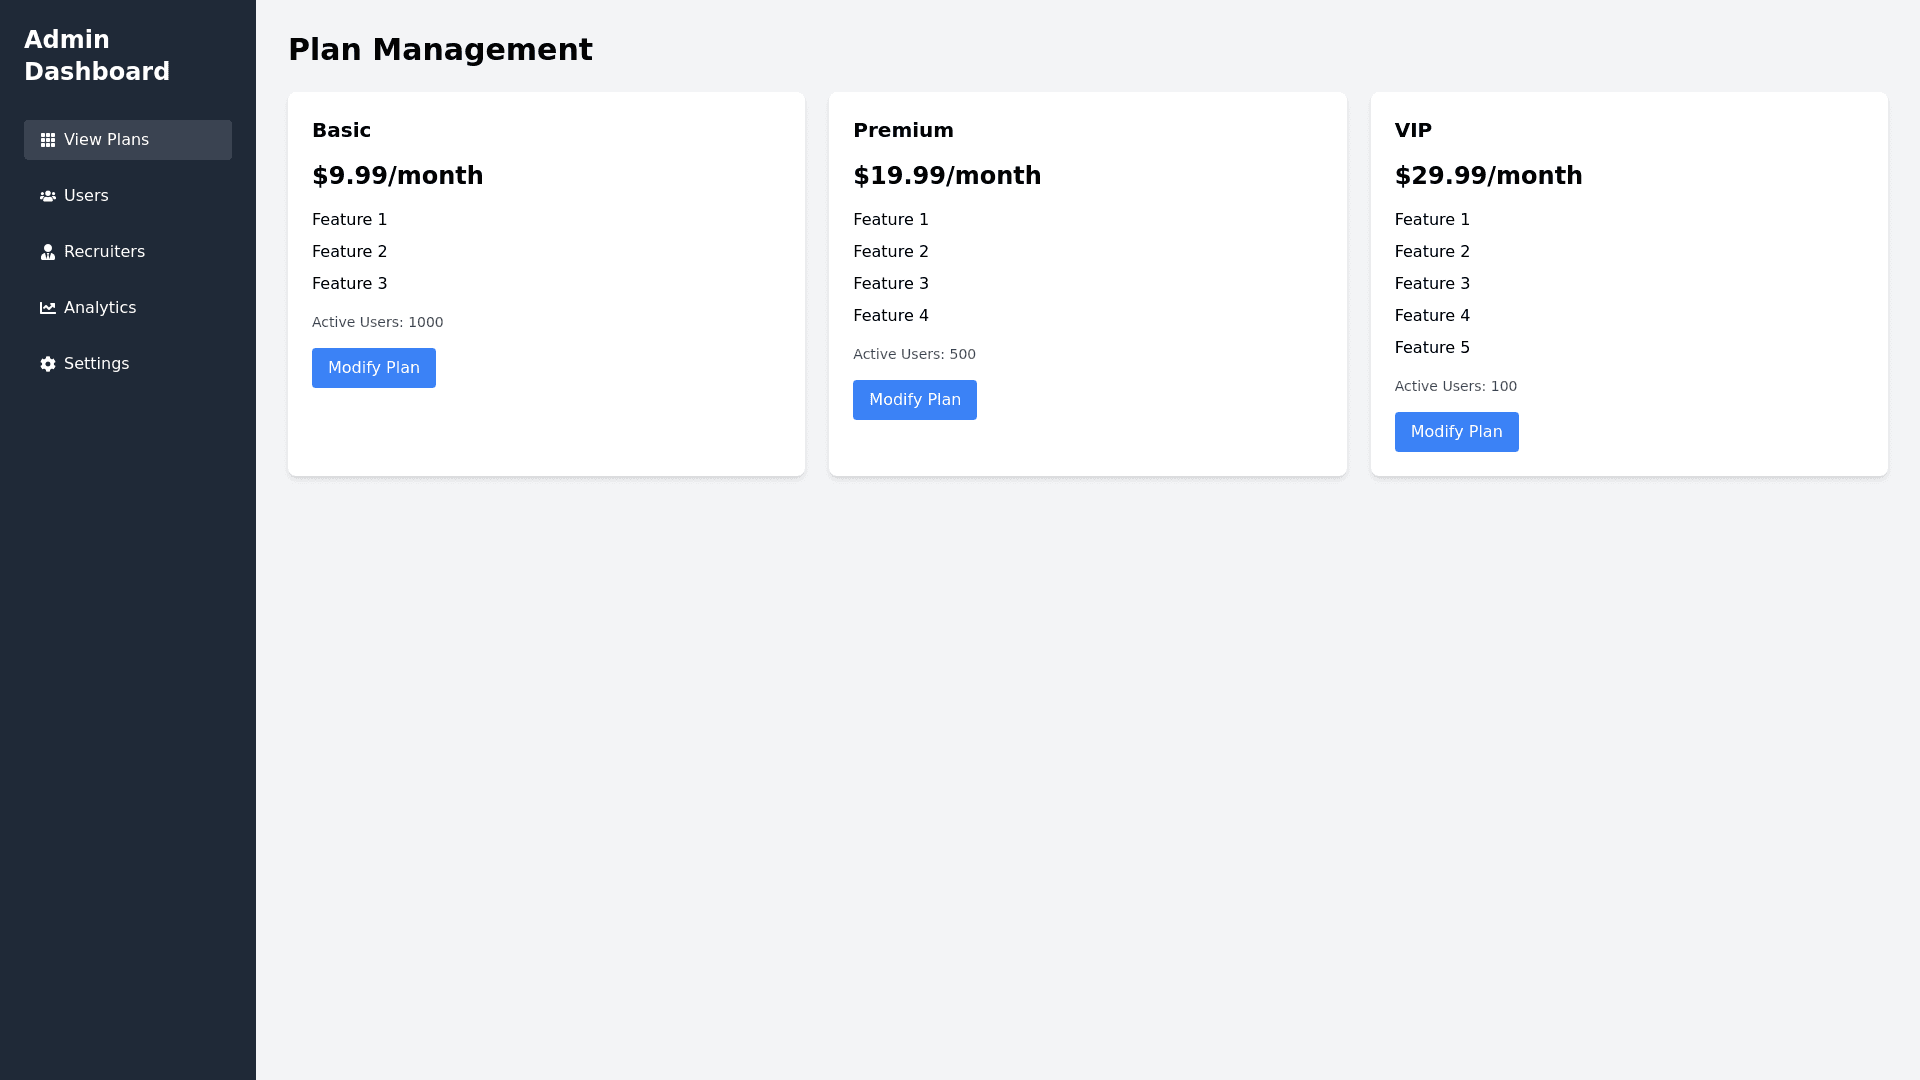Click the Plan Management page heading
This screenshot has width=1920, height=1080.
point(440,50)
